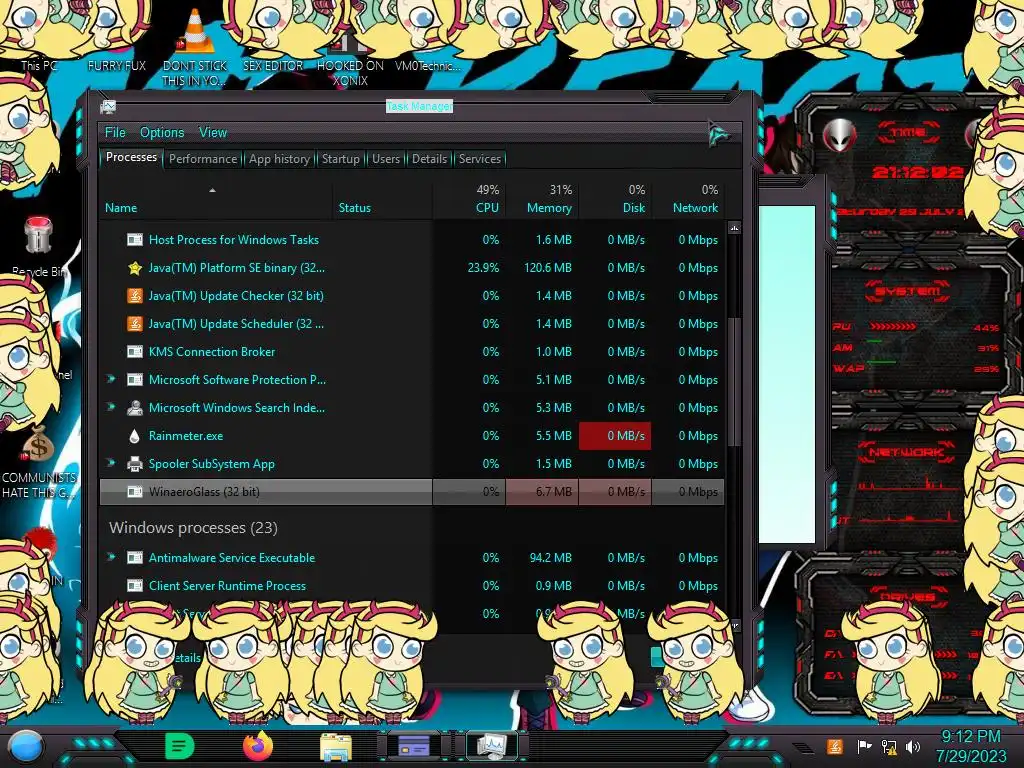Image resolution: width=1024 pixels, height=768 pixels.
Task: Click the Spooler SubSystem printer icon
Action: (135, 464)
